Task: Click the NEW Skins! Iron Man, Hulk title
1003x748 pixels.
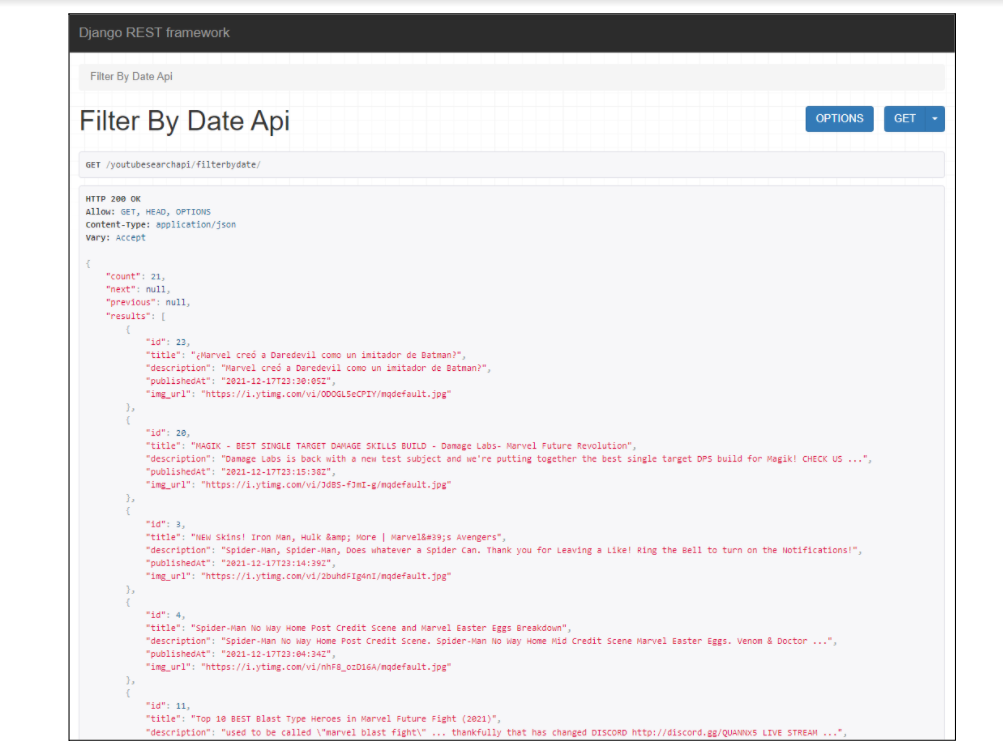Action: [326, 537]
